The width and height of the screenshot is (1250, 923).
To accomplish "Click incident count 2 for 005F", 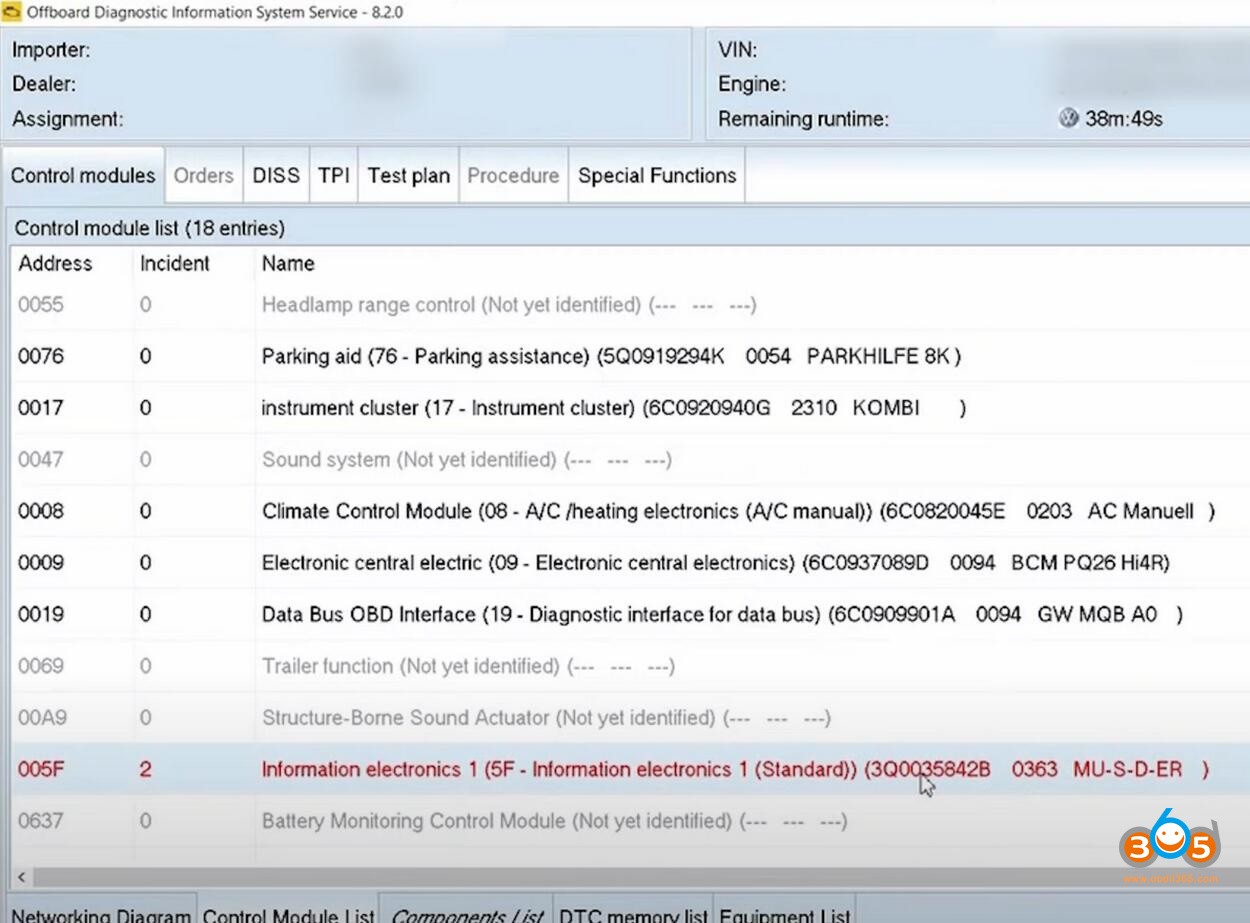I will click(146, 770).
